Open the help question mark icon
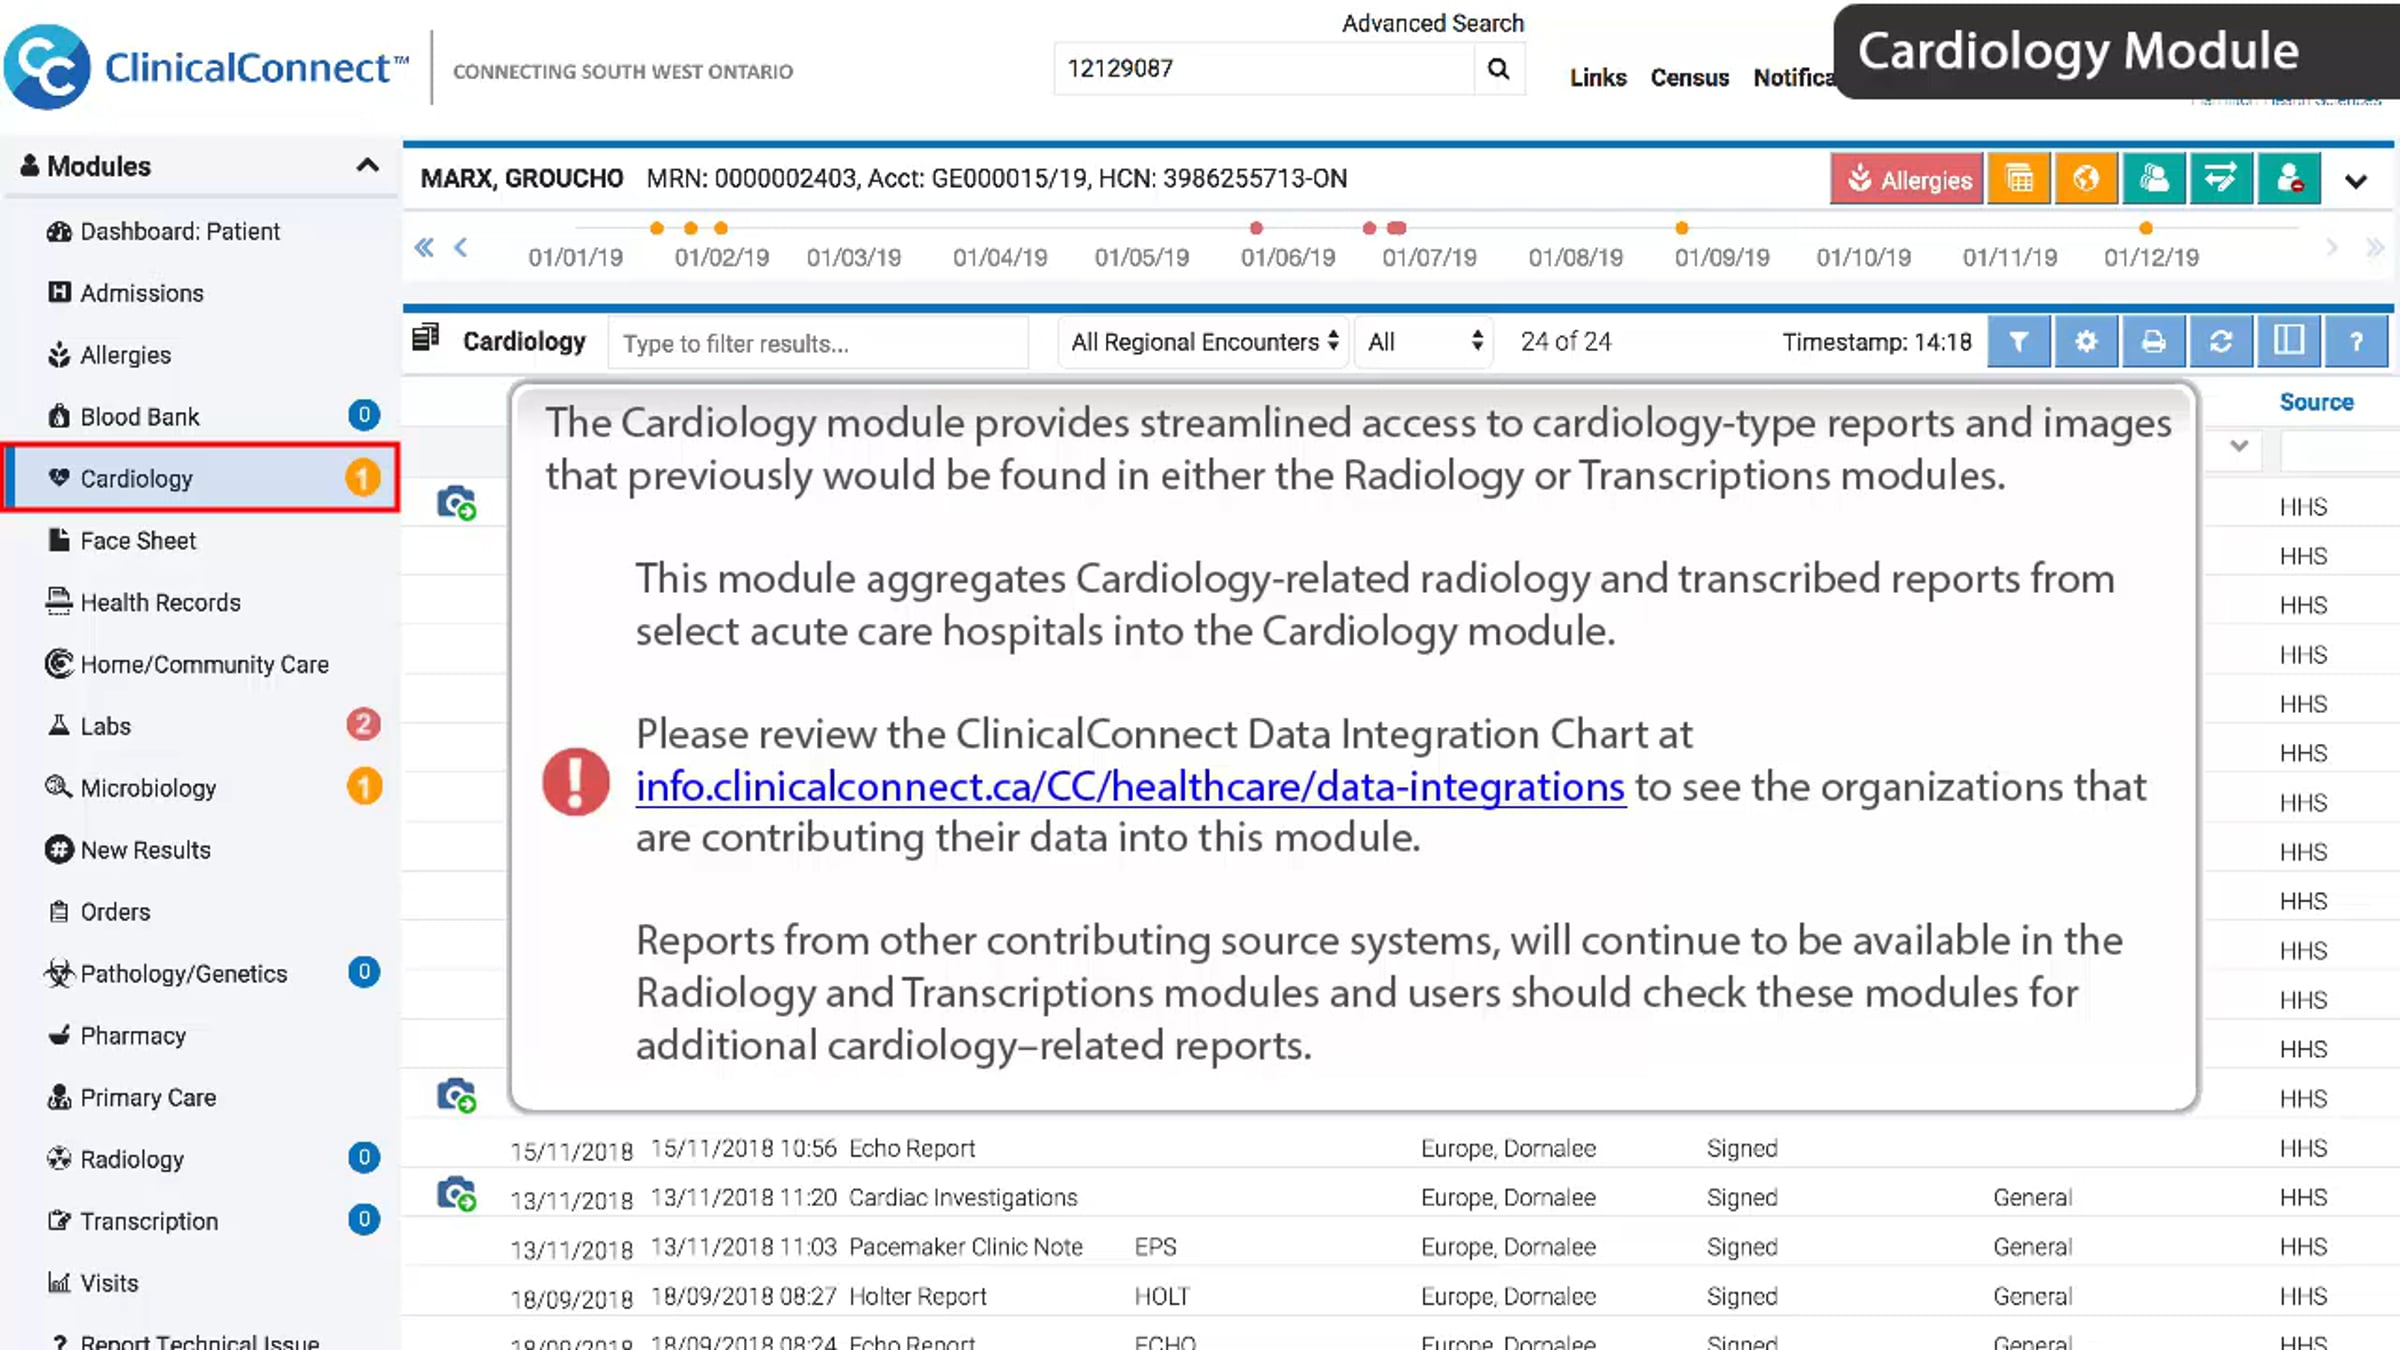Image resolution: width=2400 pixels, height=1350 pixels. 2357,342
